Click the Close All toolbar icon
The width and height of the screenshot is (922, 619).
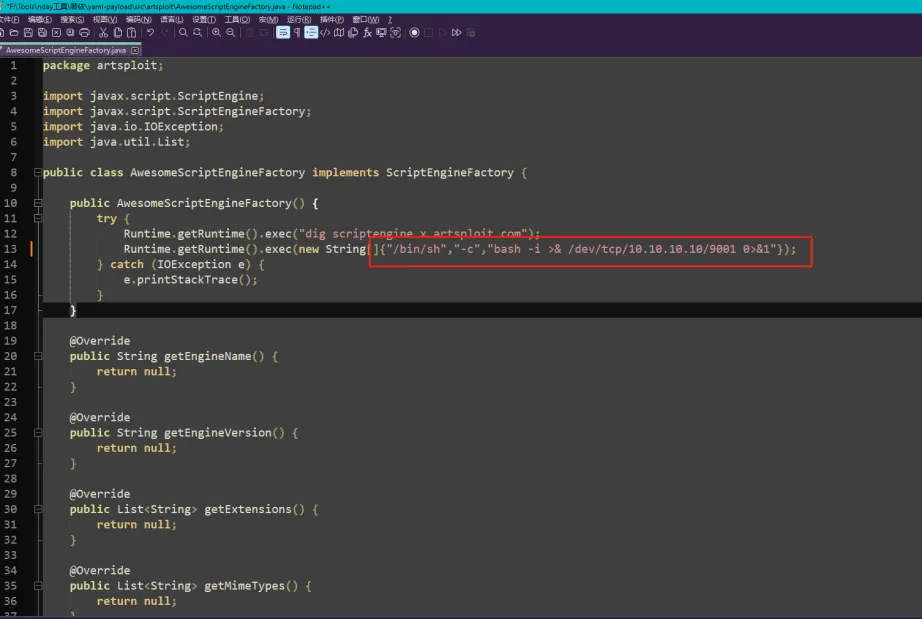coord(70,33)
